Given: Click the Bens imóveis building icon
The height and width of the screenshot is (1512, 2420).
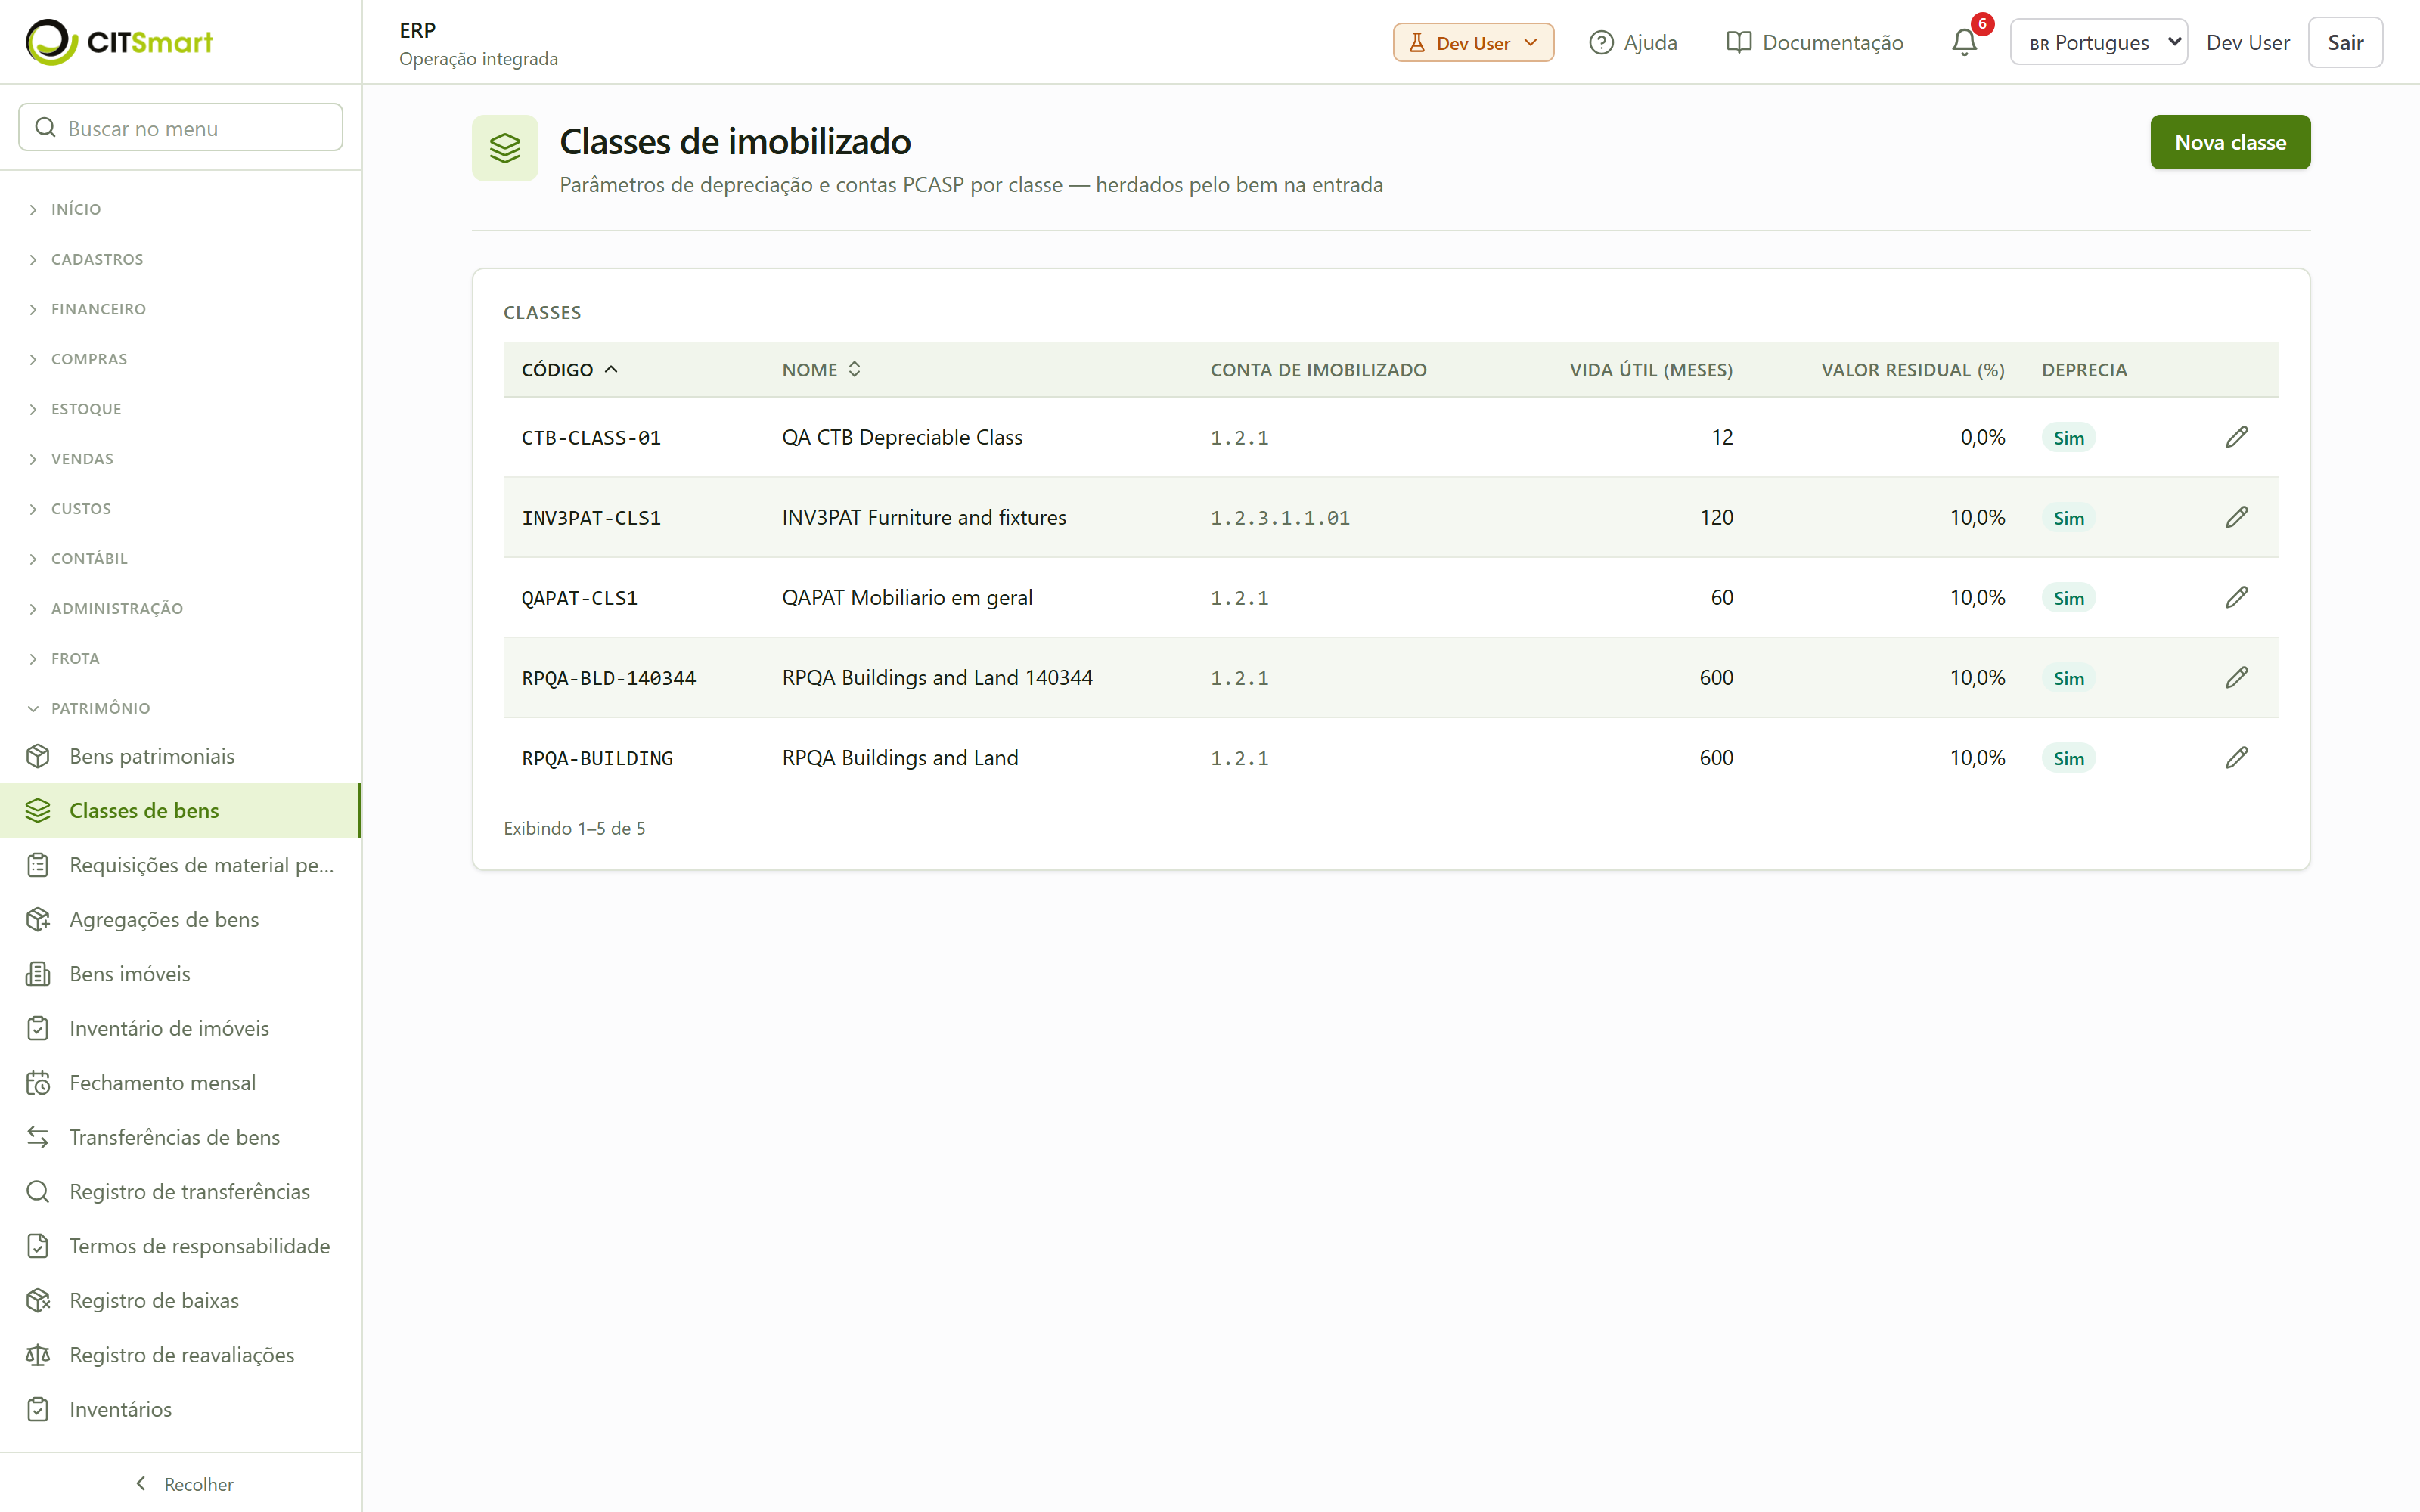Looking at the screenshot, I should tap(38, 974).
